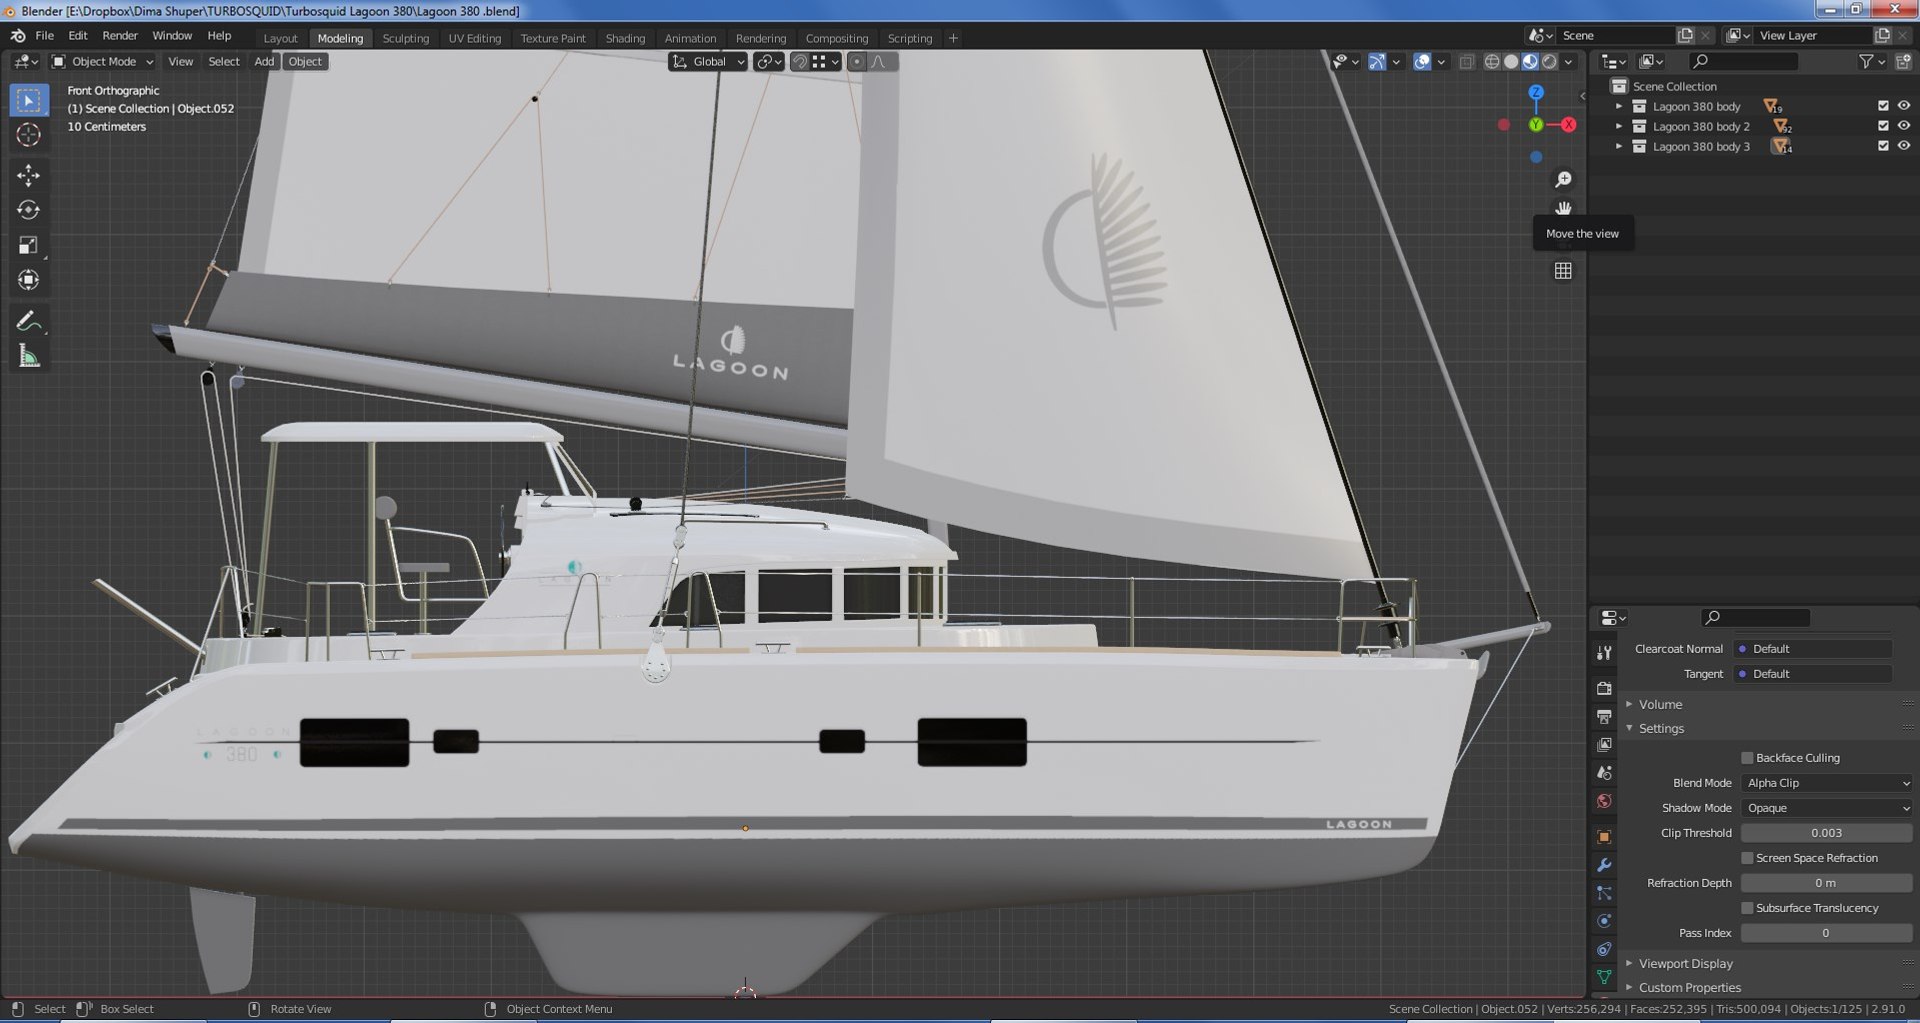Open Global transform orientation dropdown
Image resolution: width=1920 pixels, height=1023 pixels.
coord(708,62)
